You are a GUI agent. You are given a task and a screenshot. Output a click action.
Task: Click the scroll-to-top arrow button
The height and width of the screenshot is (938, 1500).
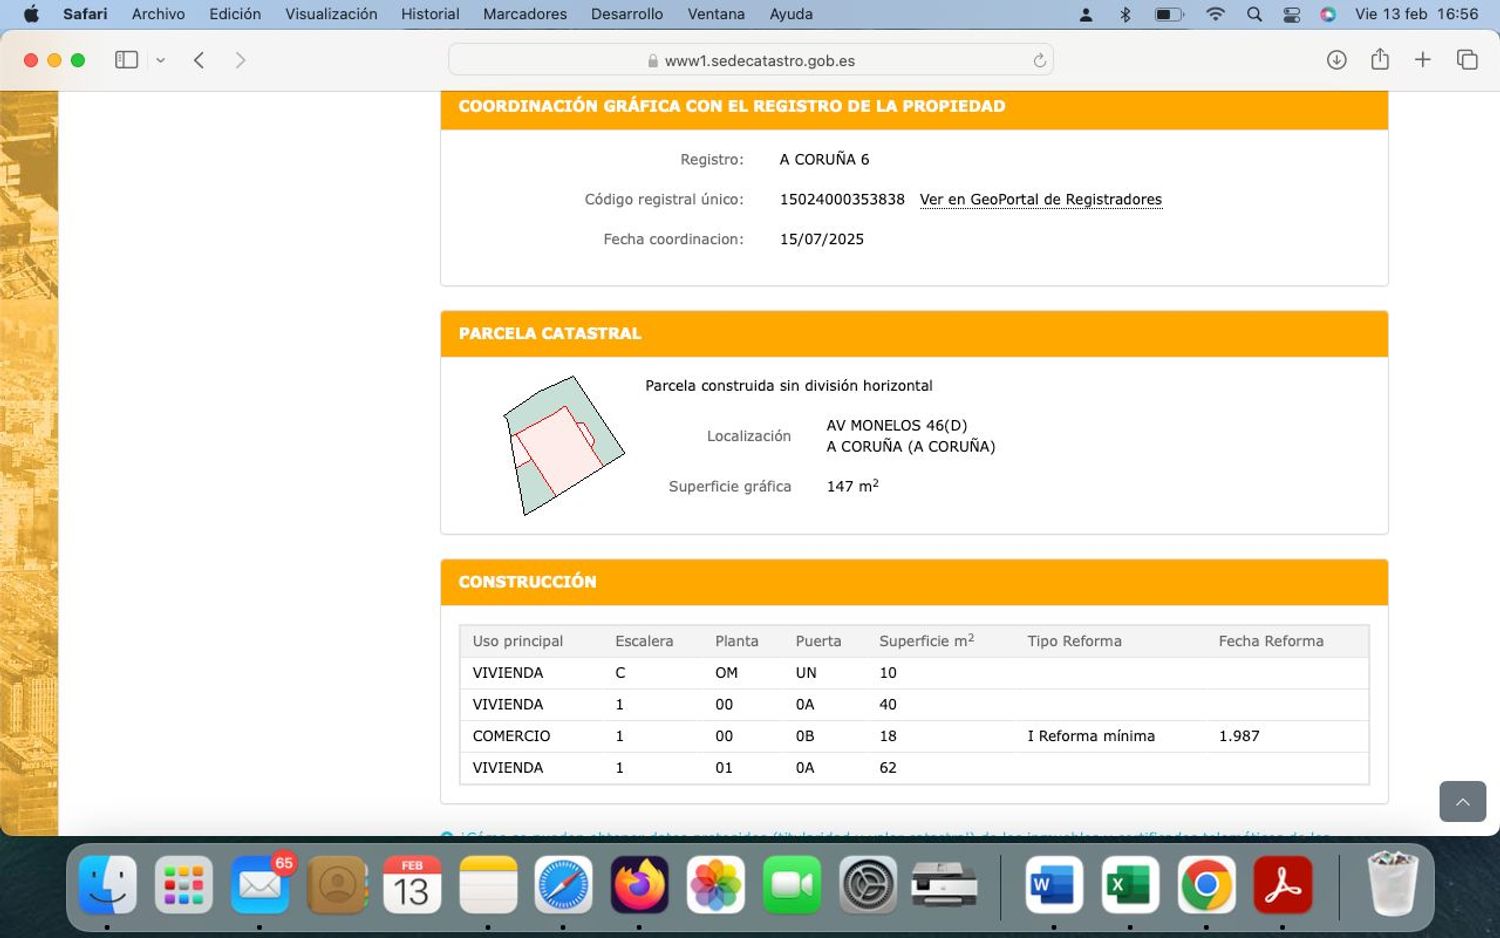point(1462,801)
